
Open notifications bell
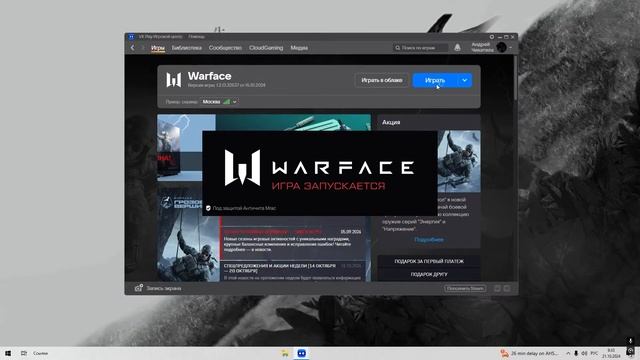pyautogui.click(x=458, y=47)
